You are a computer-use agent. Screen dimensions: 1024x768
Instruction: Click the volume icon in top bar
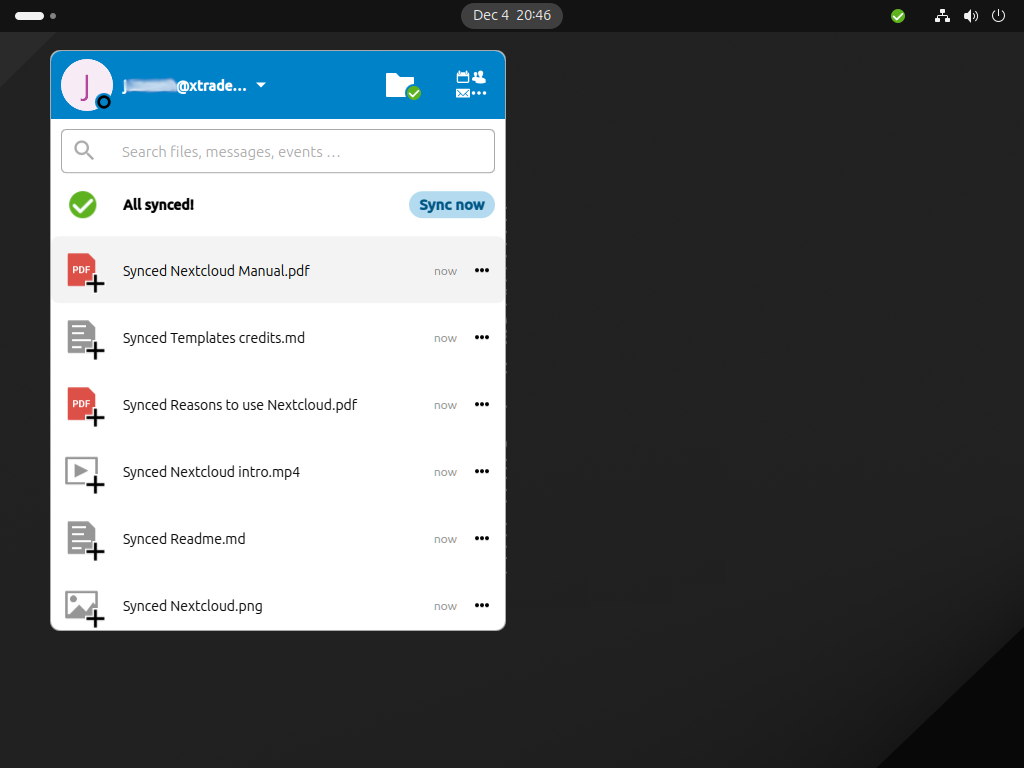point(970,16)
